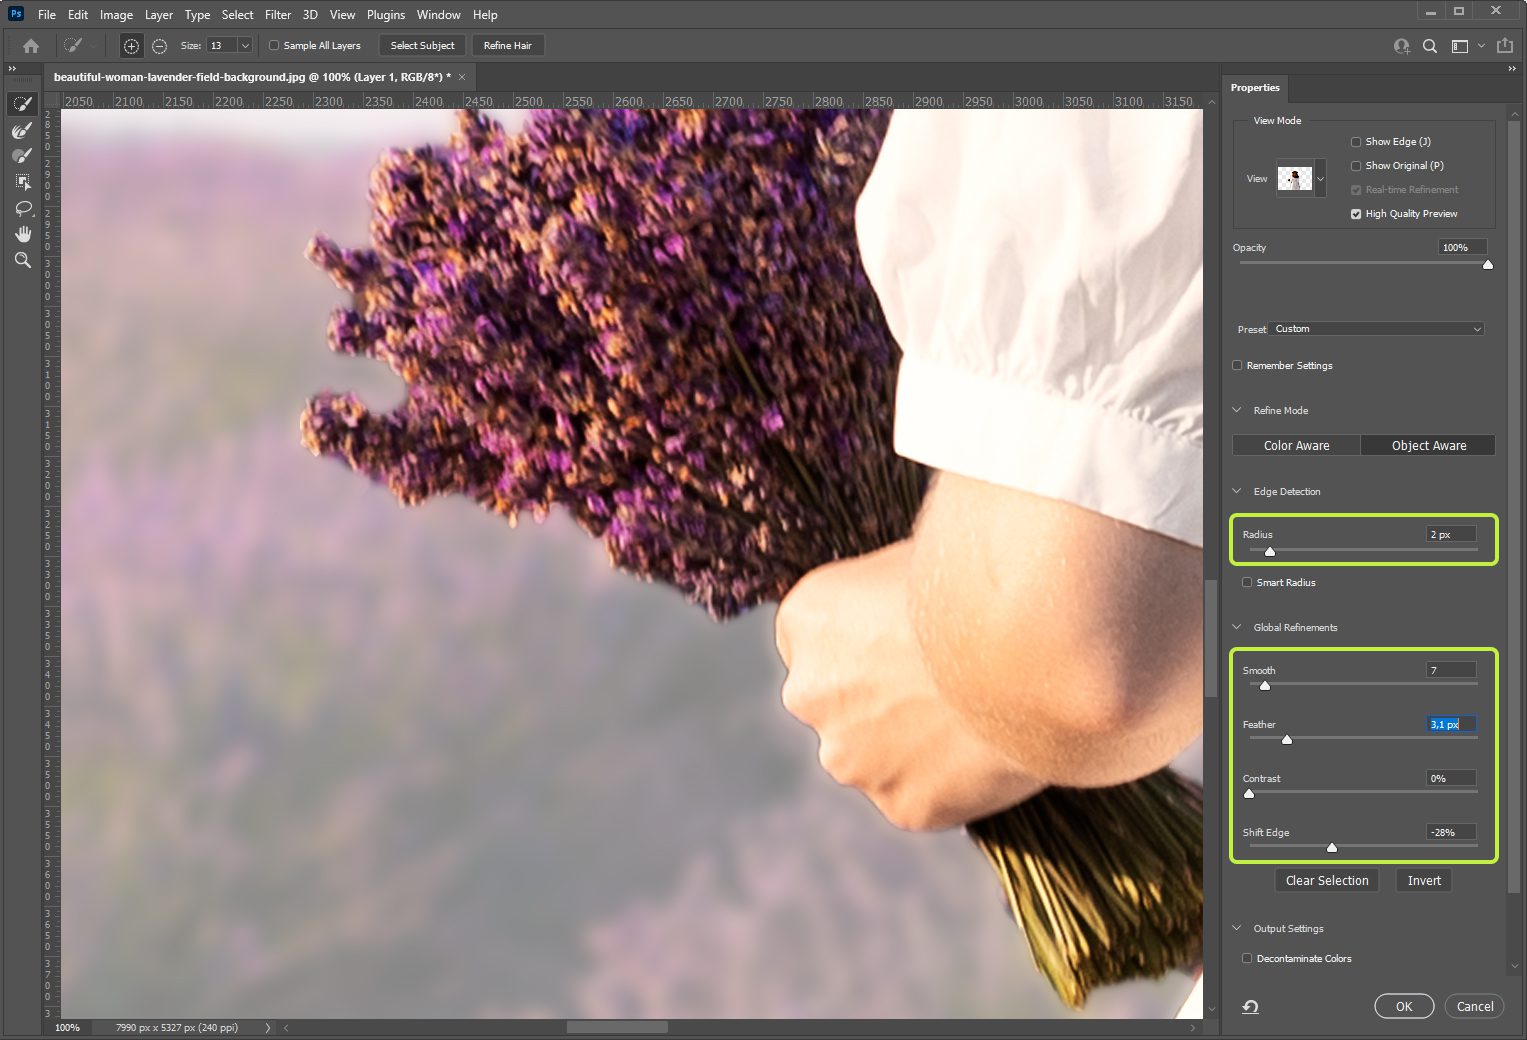Select the Lasso tool
1527x1040 pixels.
(x=22, y=208)
